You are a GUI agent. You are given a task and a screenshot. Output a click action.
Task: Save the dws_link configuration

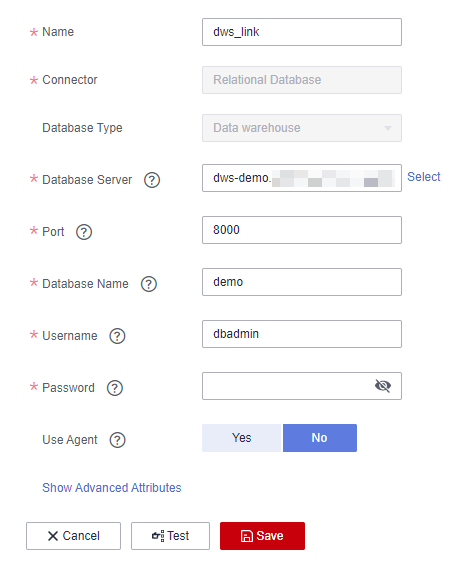point(262,536)
